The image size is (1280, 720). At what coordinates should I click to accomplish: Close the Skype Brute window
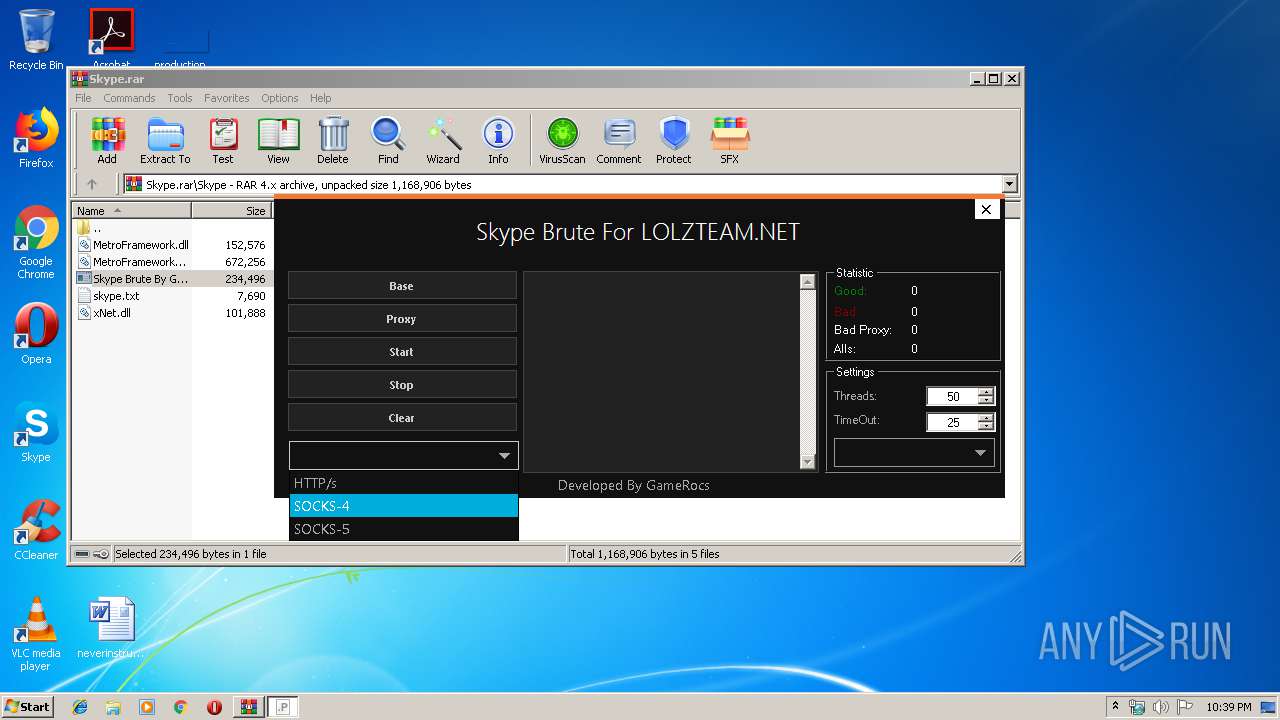[986, 209]
